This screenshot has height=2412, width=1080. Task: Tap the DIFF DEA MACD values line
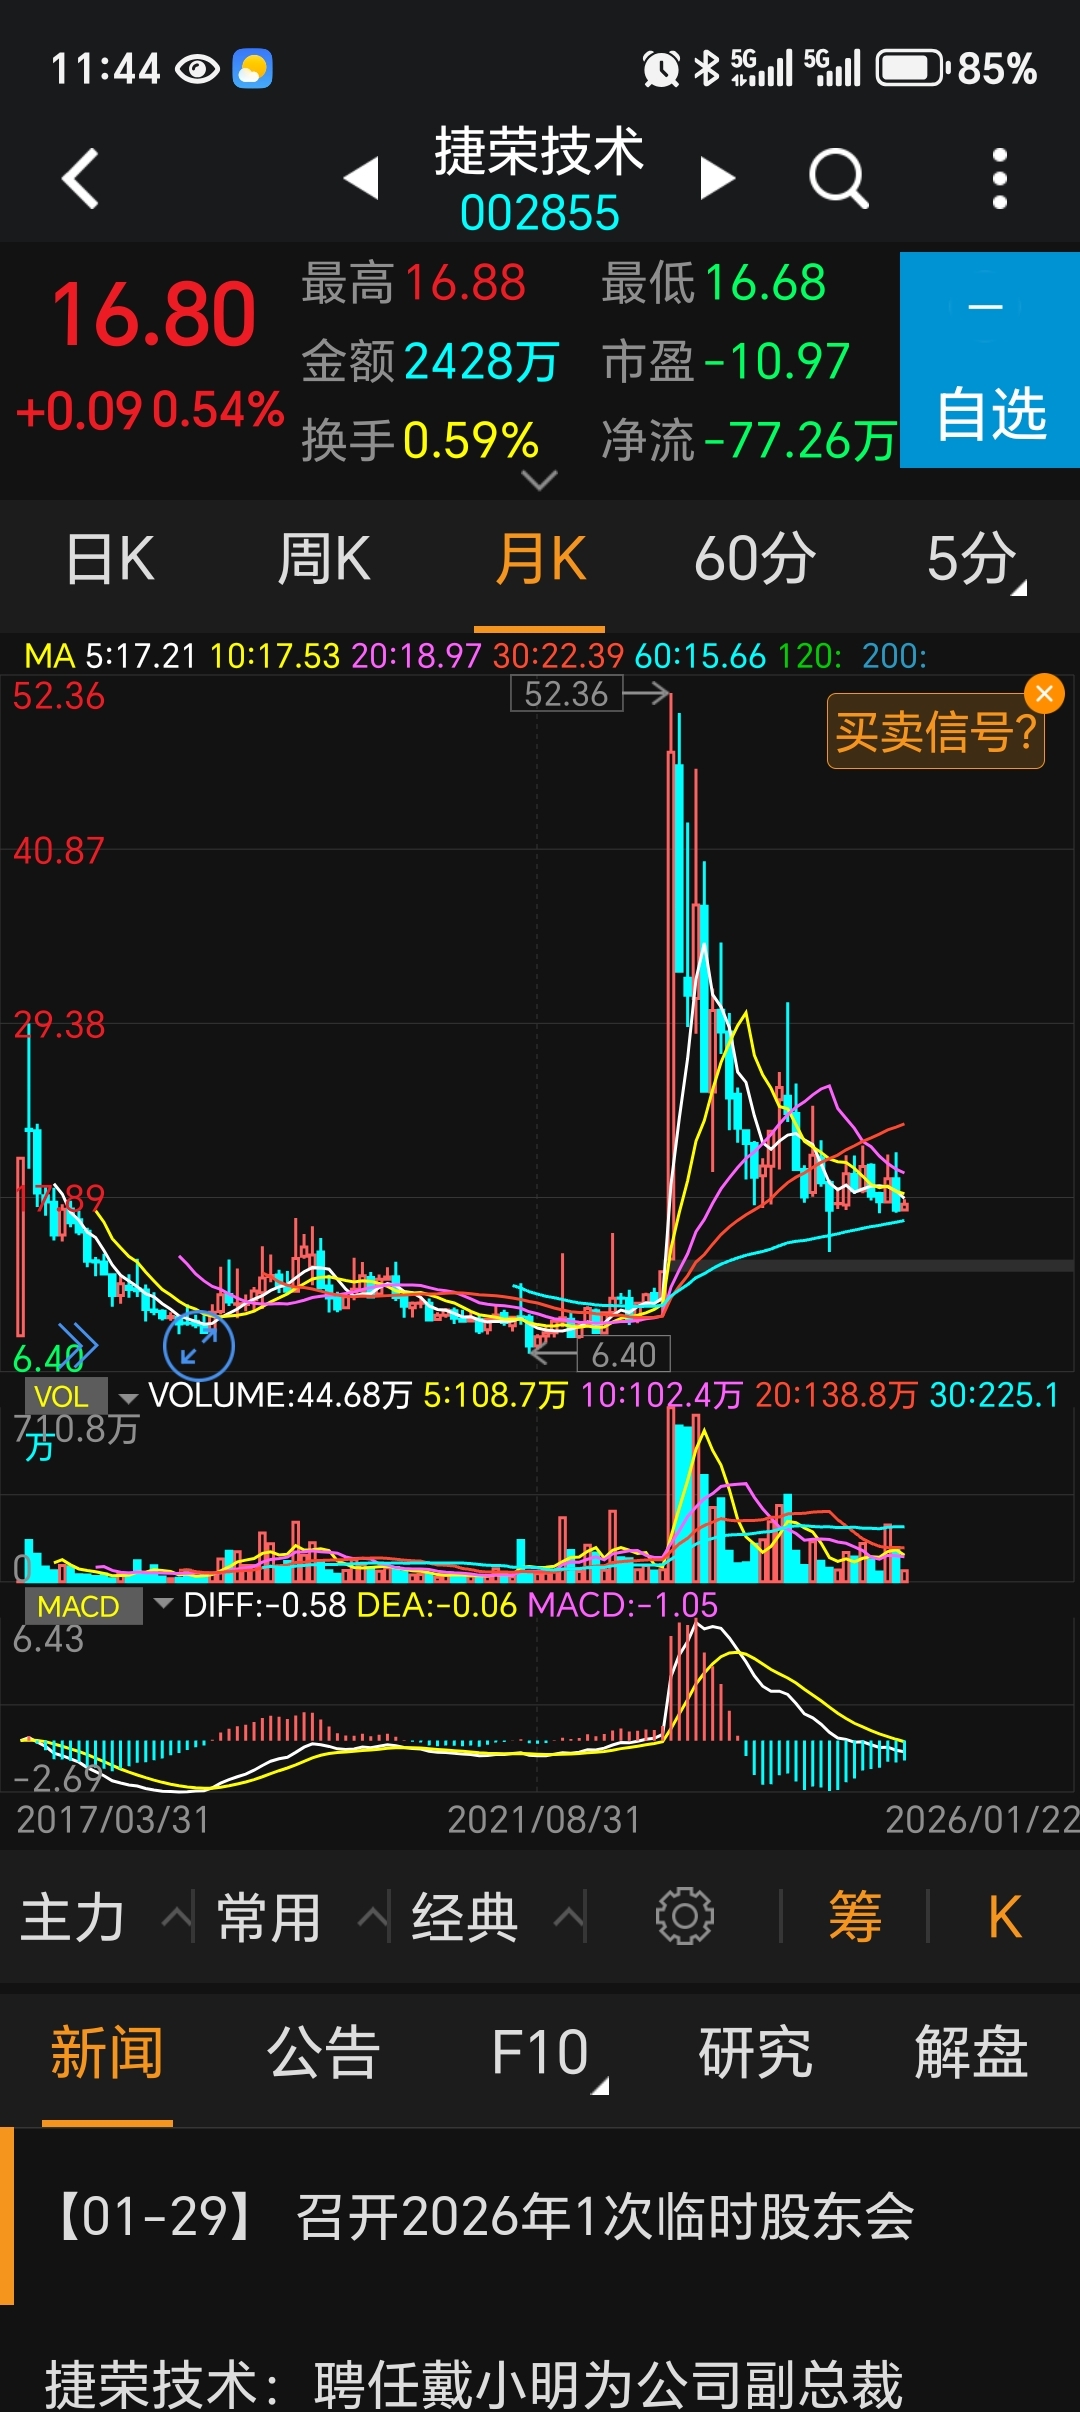[x=451, y=1605]
